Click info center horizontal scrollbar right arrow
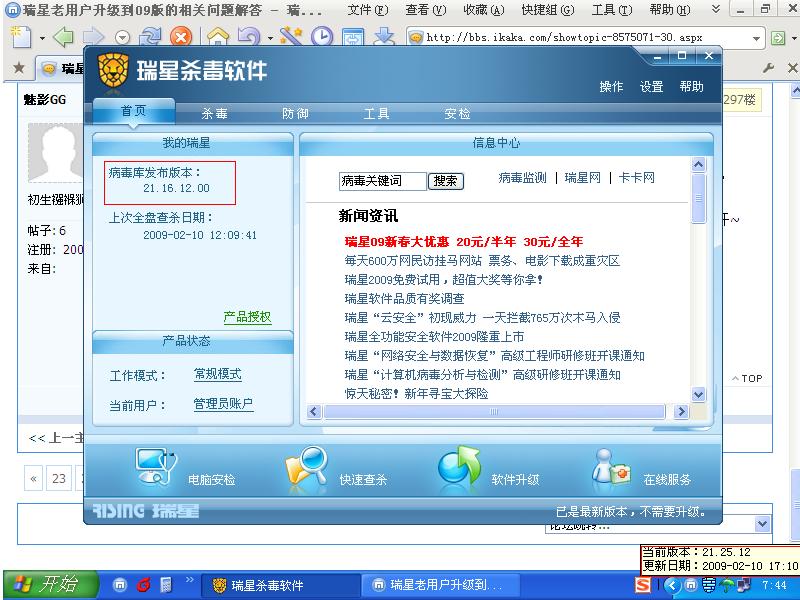The image size is (800, 600). (681, 411)
